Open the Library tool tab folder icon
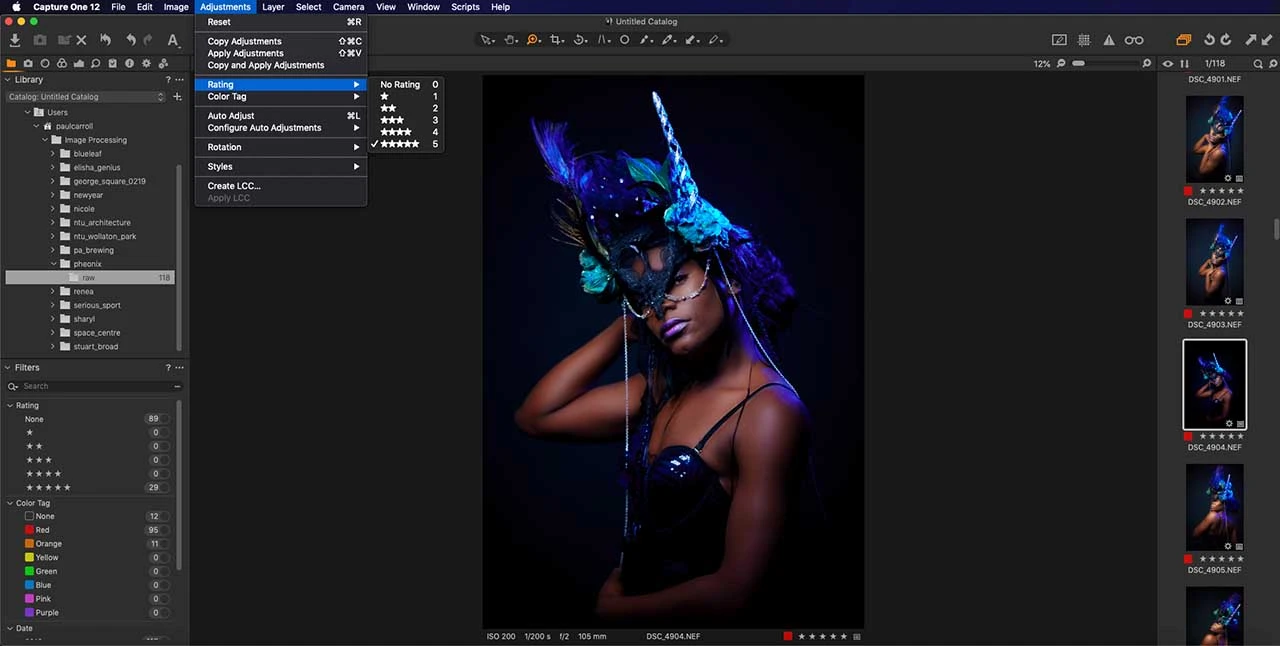This screenshot has height=646, width=1280. pyautogui.click(x=12, y=63)
